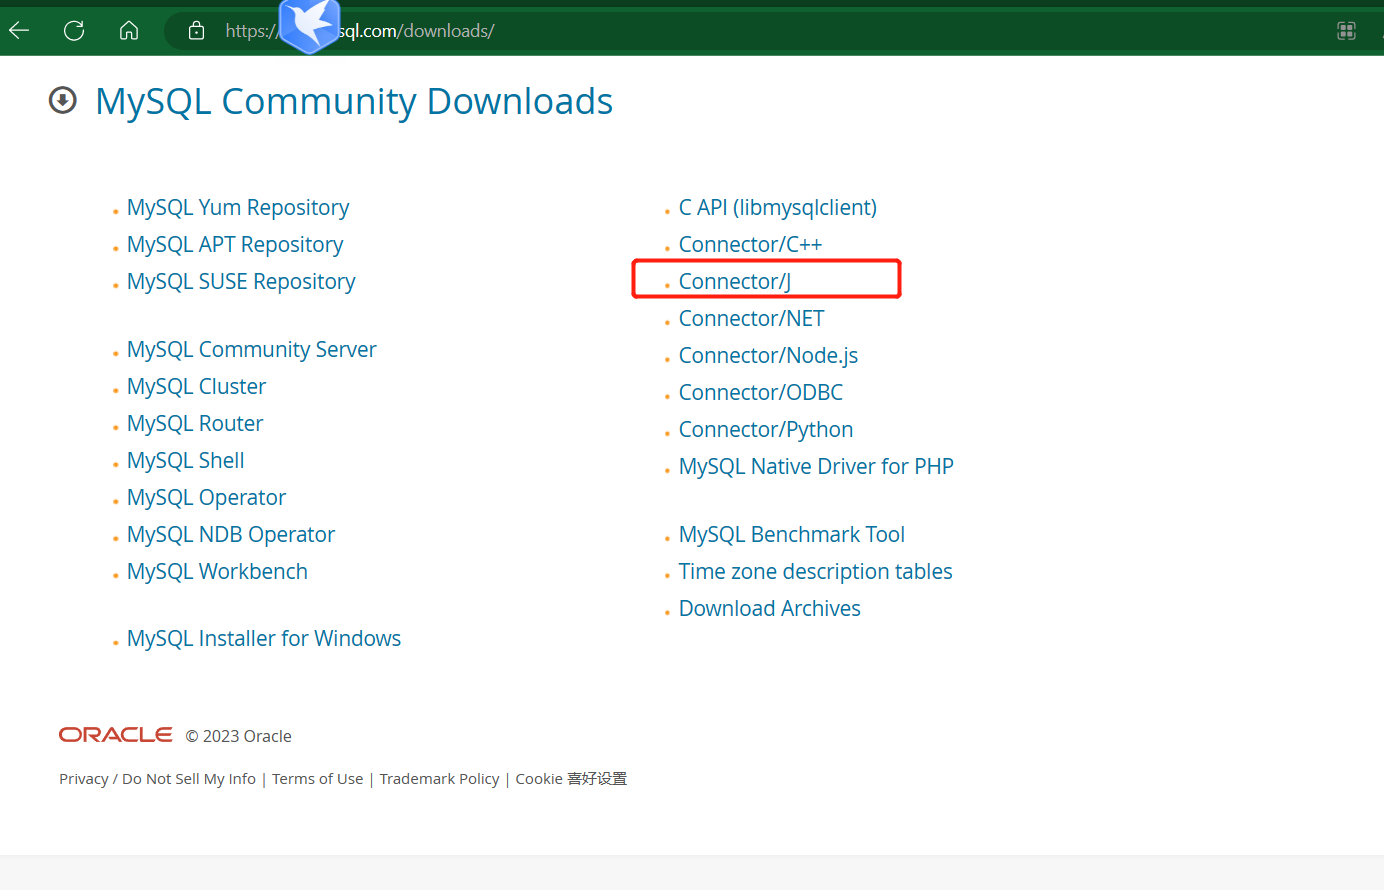Reload the page with refresh icon
Screen dimensions: 1384x890
tap(74, 31)
